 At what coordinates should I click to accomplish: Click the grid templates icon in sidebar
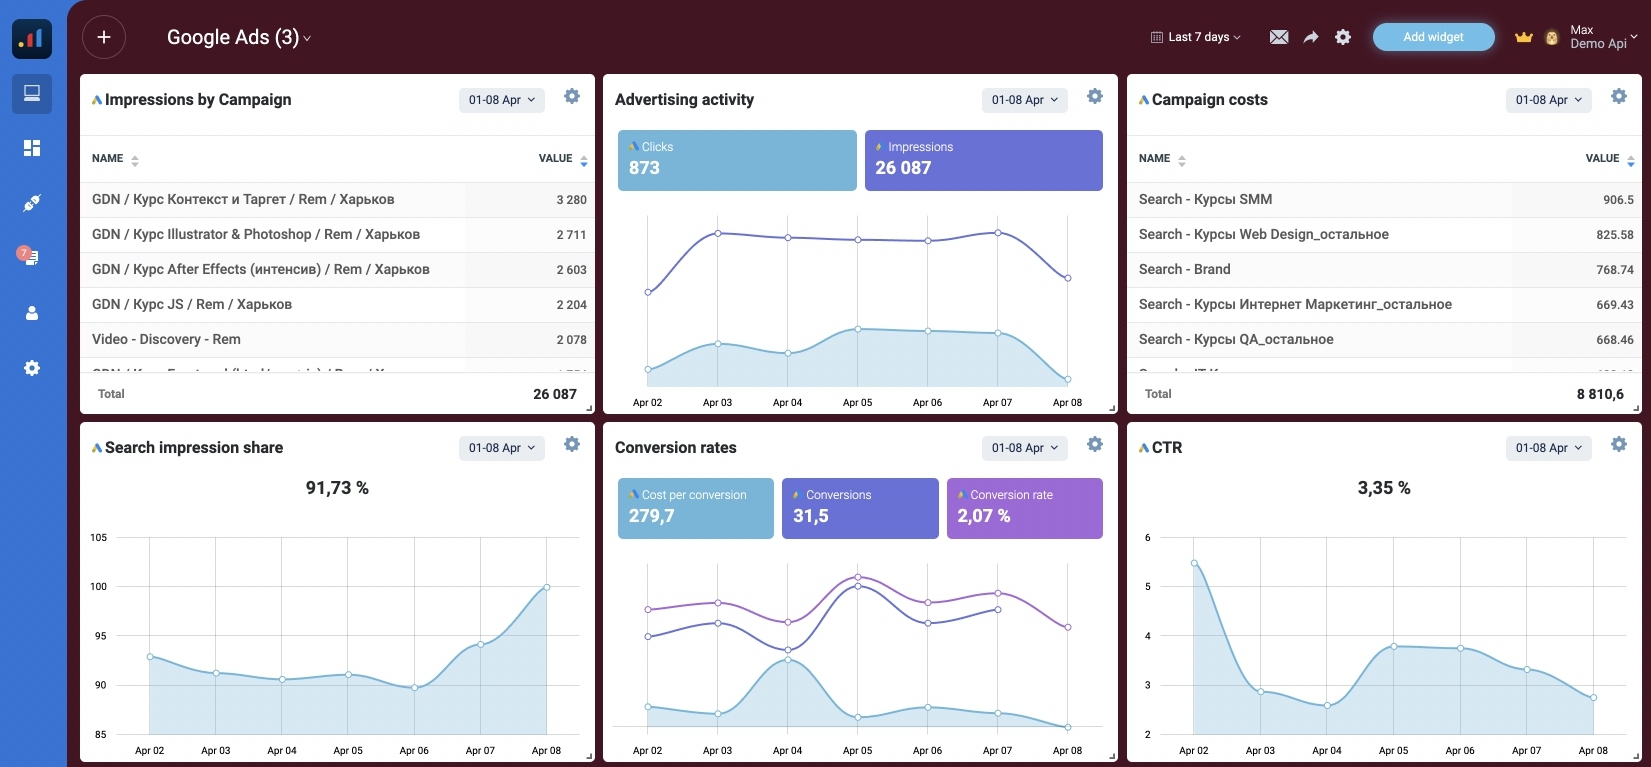click(32, 148)
